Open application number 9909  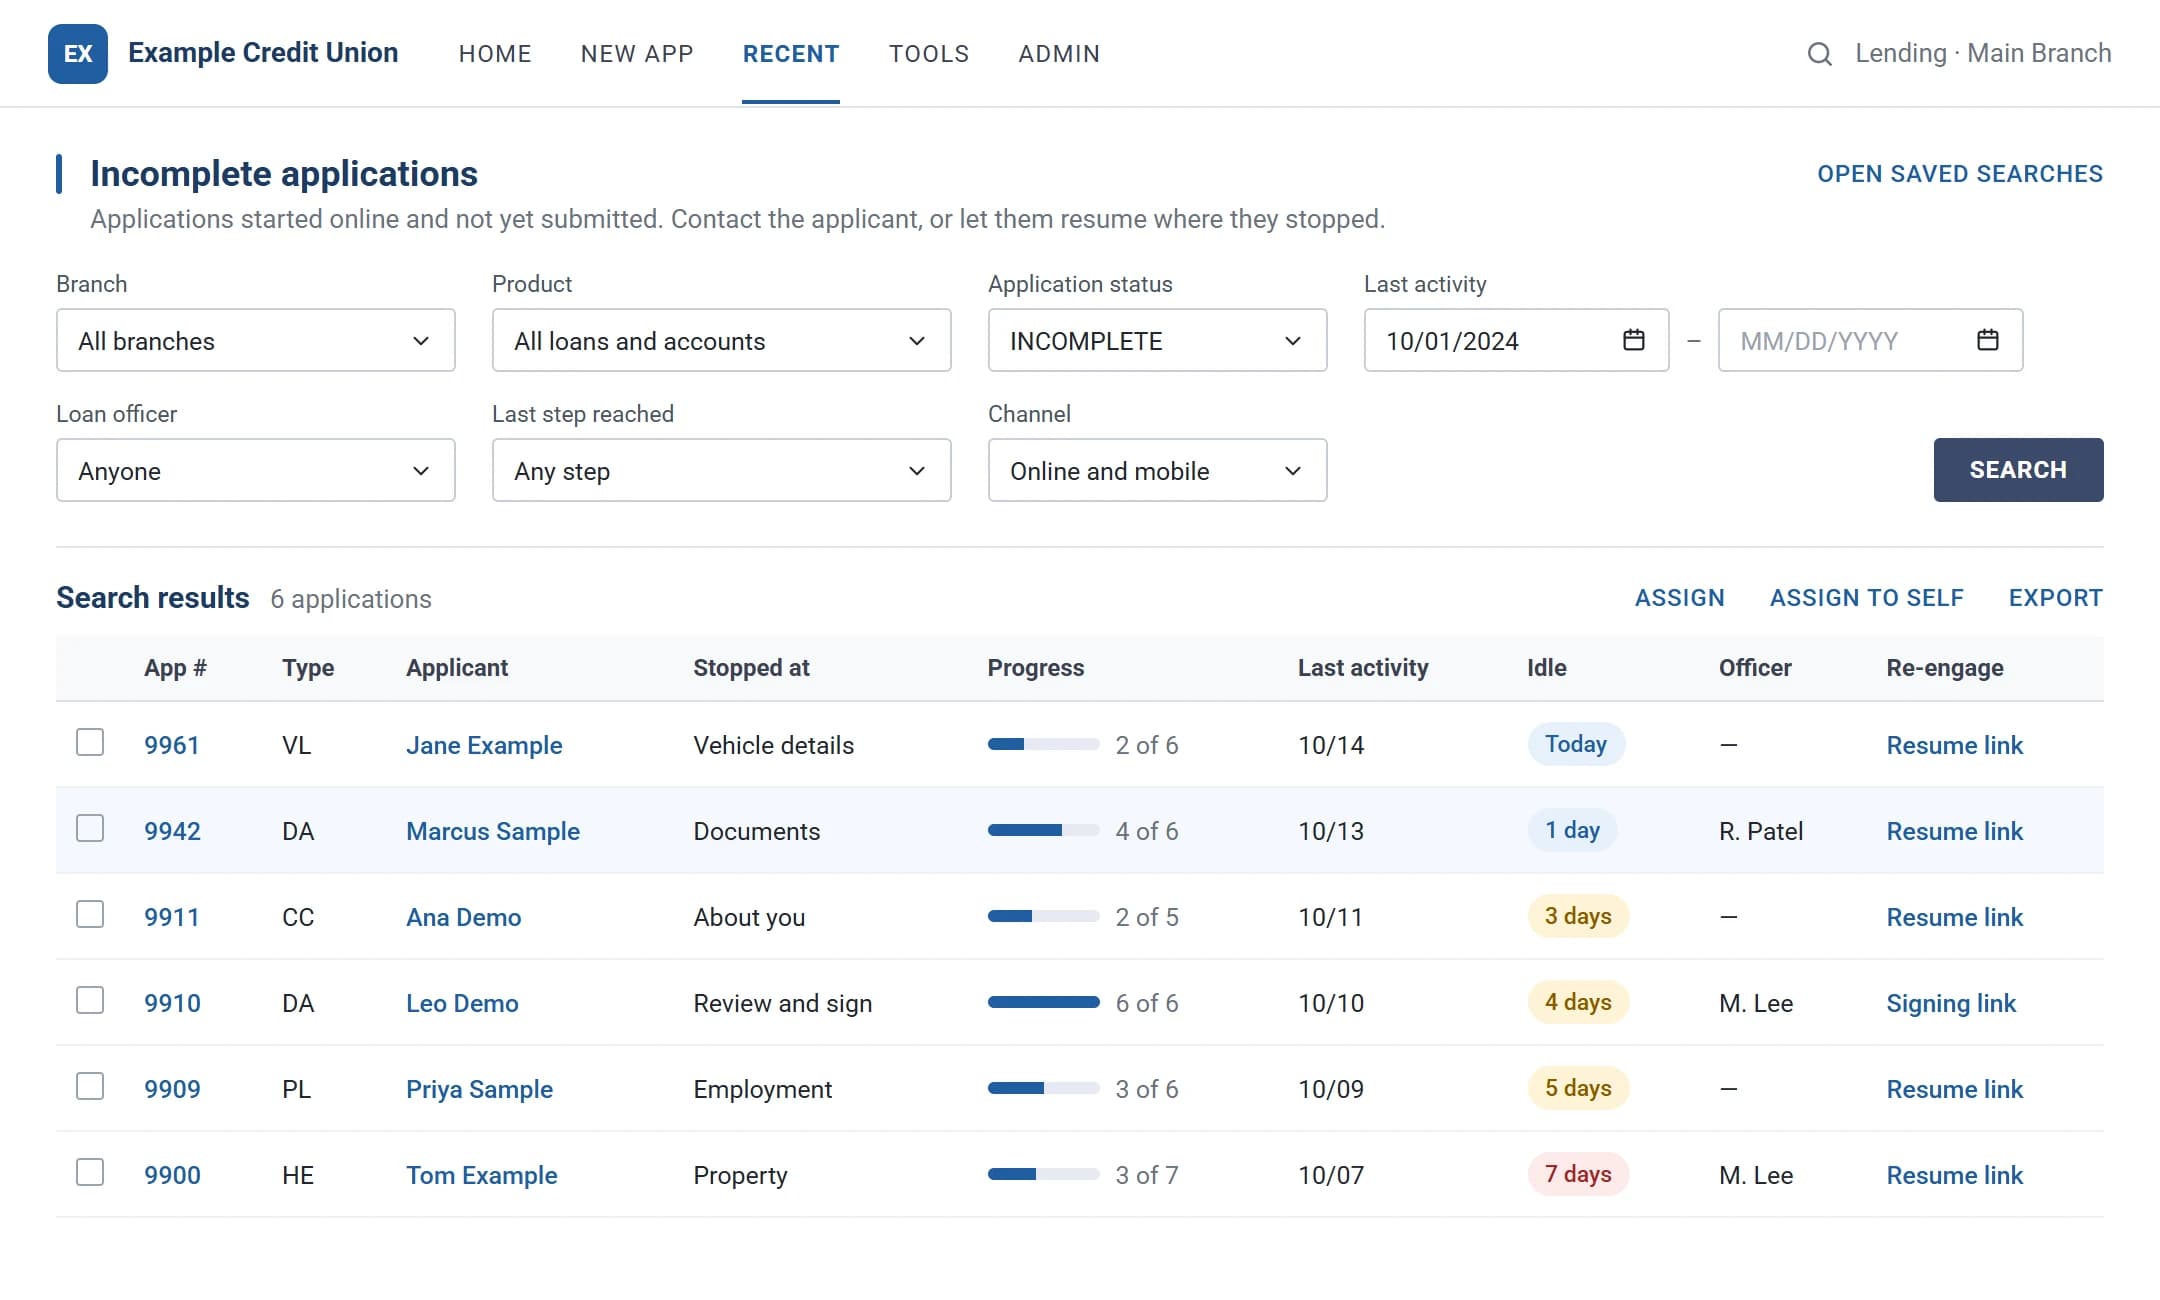point(172,1089)
